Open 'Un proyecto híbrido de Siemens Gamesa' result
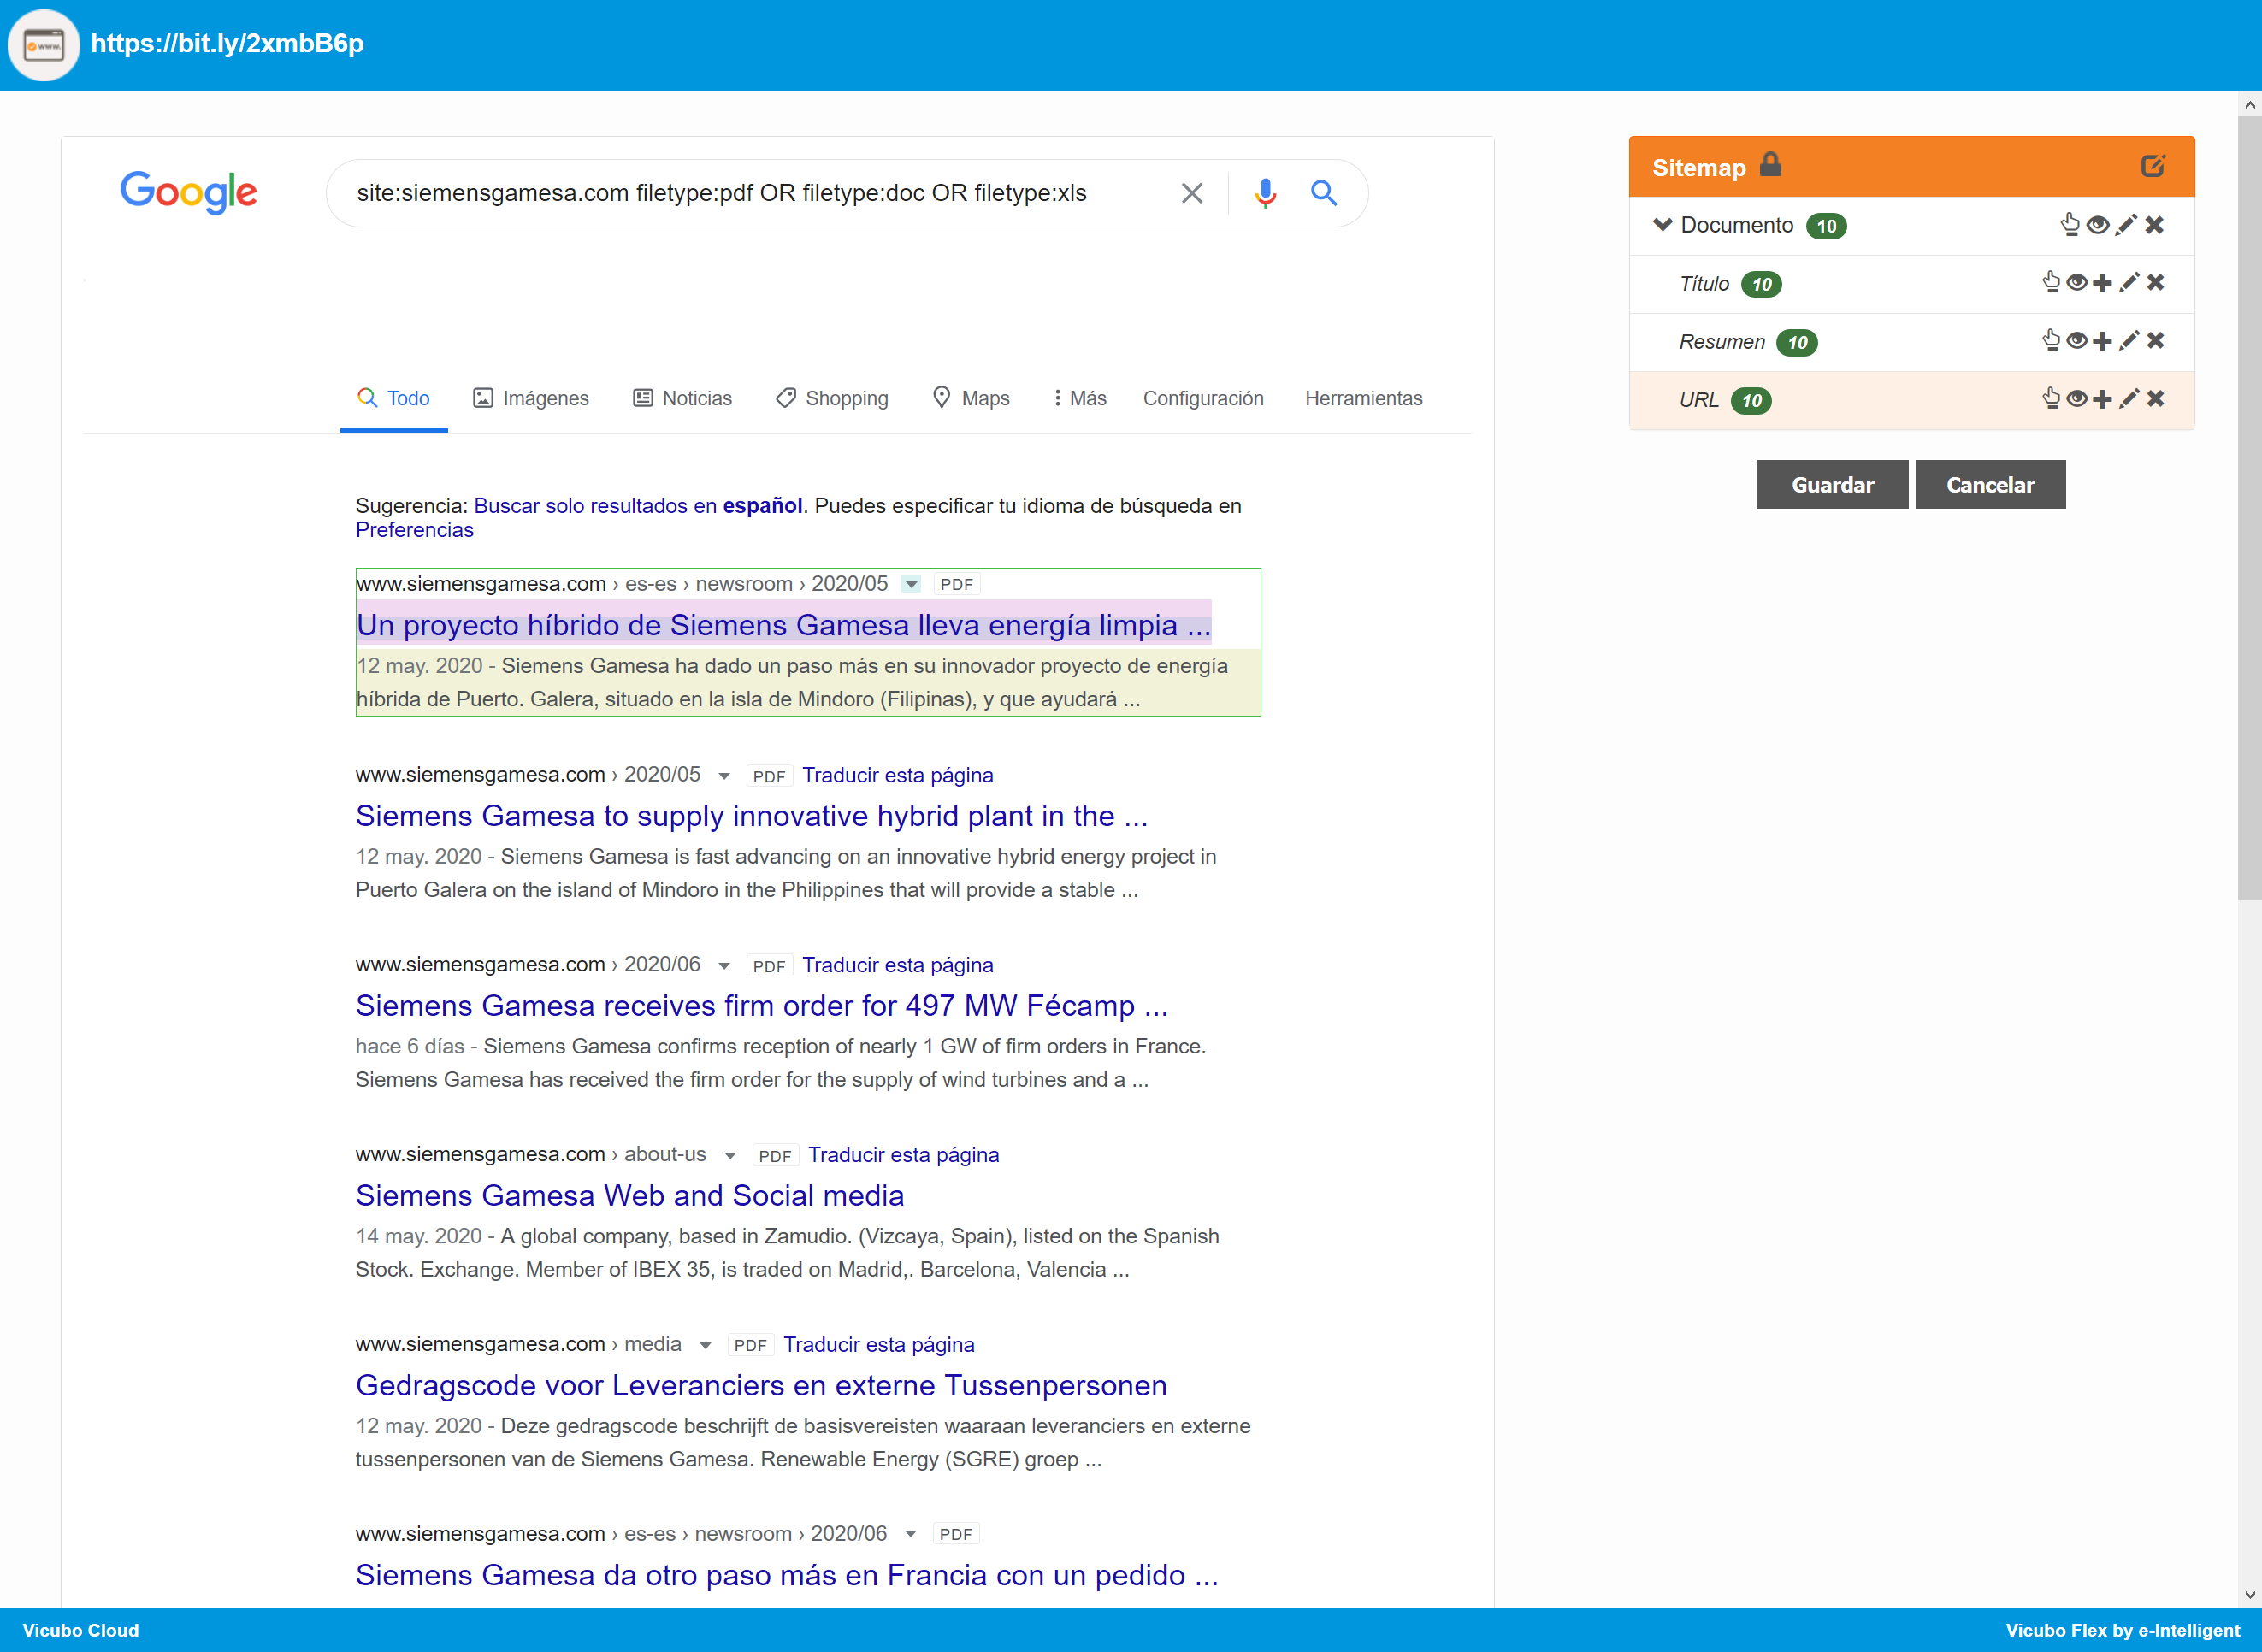The height and width of the screenshot is (1652, 2262). click(x=783, y=625)
